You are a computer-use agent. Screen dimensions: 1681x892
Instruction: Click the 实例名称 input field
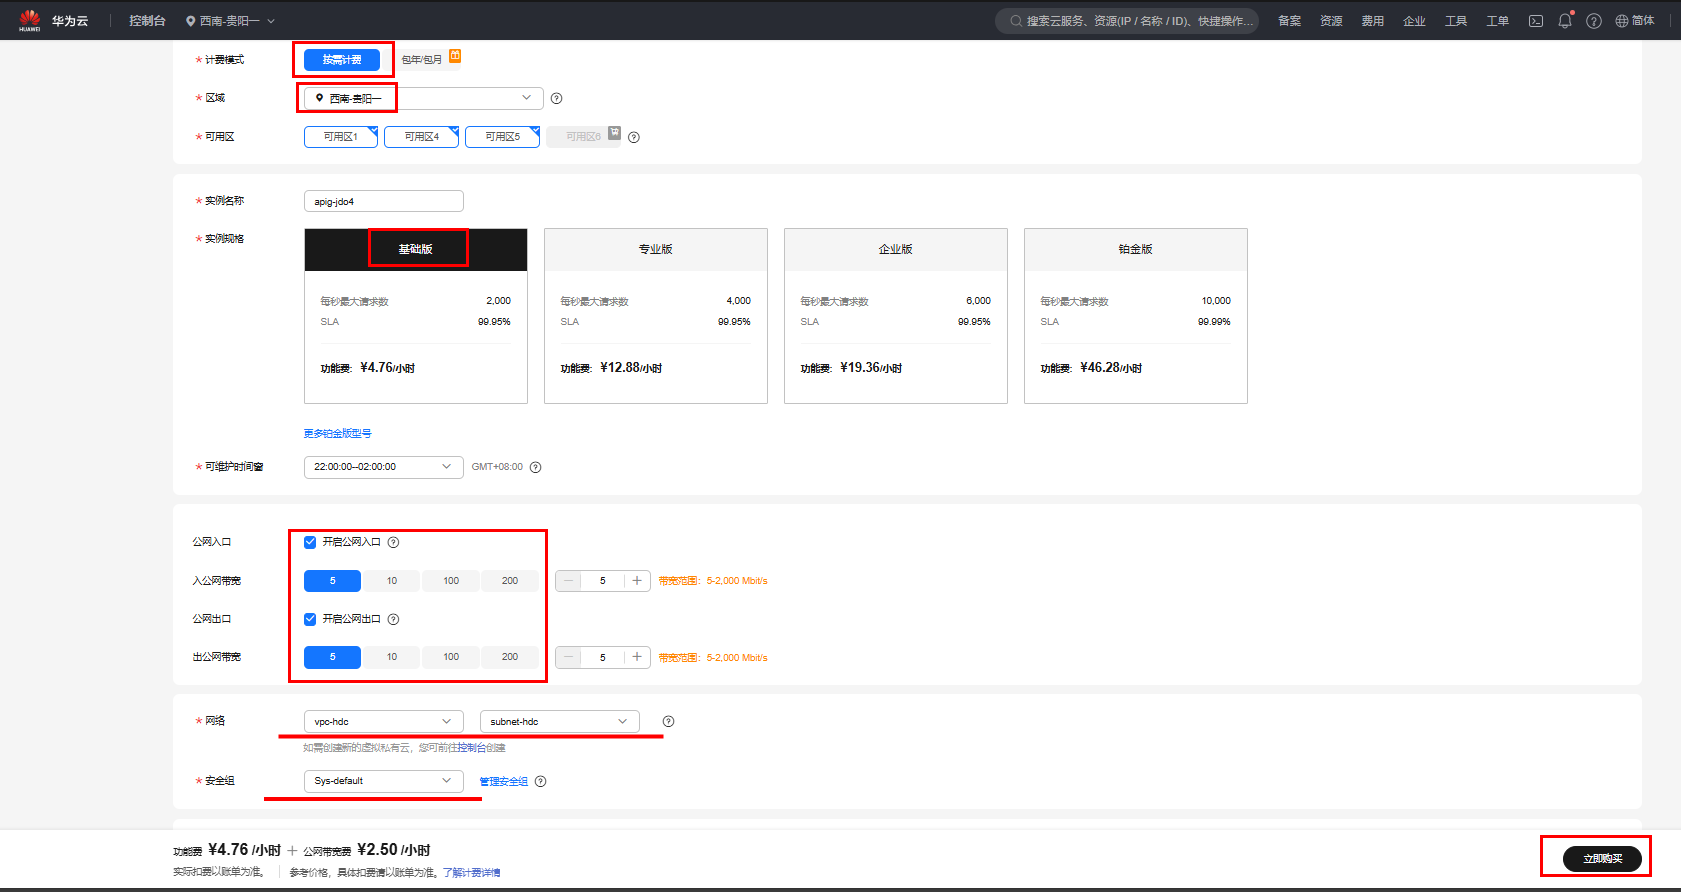coord(383,201)
